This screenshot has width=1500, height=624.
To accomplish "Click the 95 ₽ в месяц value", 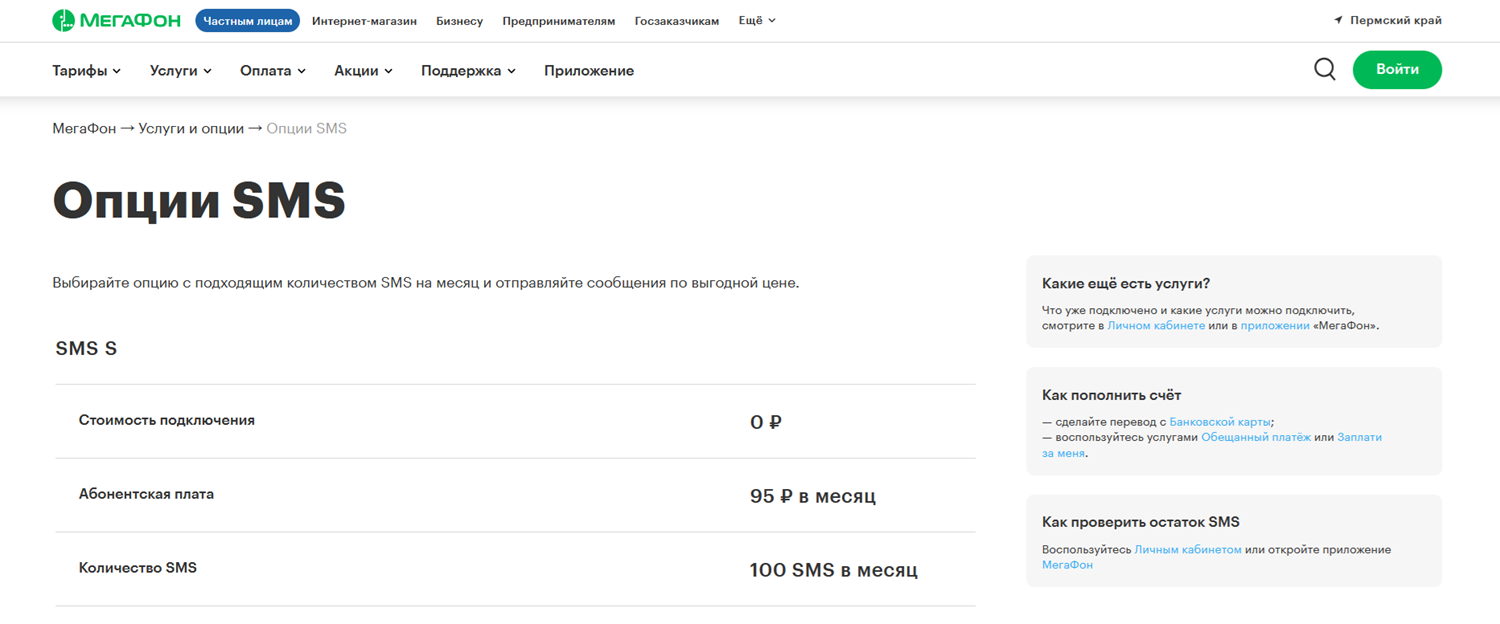I will [813, 496].
